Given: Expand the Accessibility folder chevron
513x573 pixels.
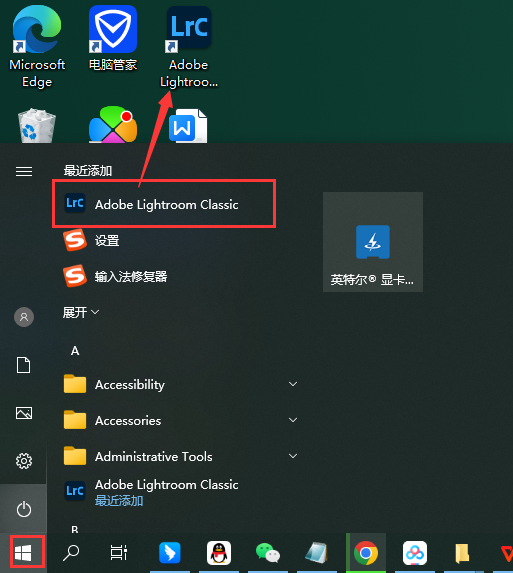Looking at the screenshot, I should click(293, 384).
